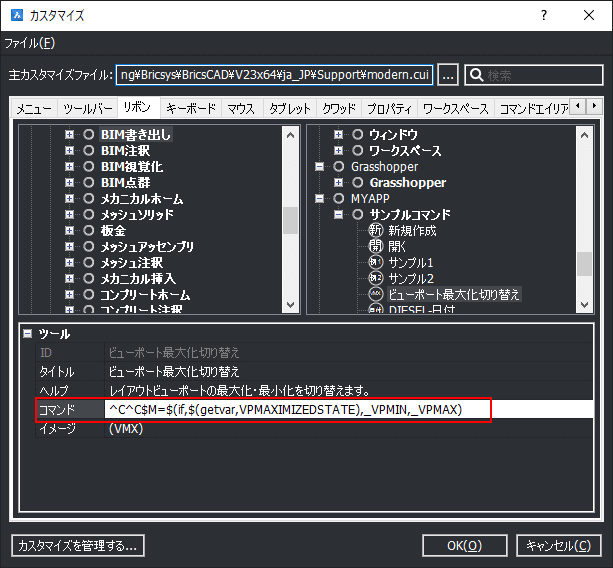The height and width of the screenshot is (568, 613).
Task: Click the help question mark in title bar
Action: [x=544, y=15]
